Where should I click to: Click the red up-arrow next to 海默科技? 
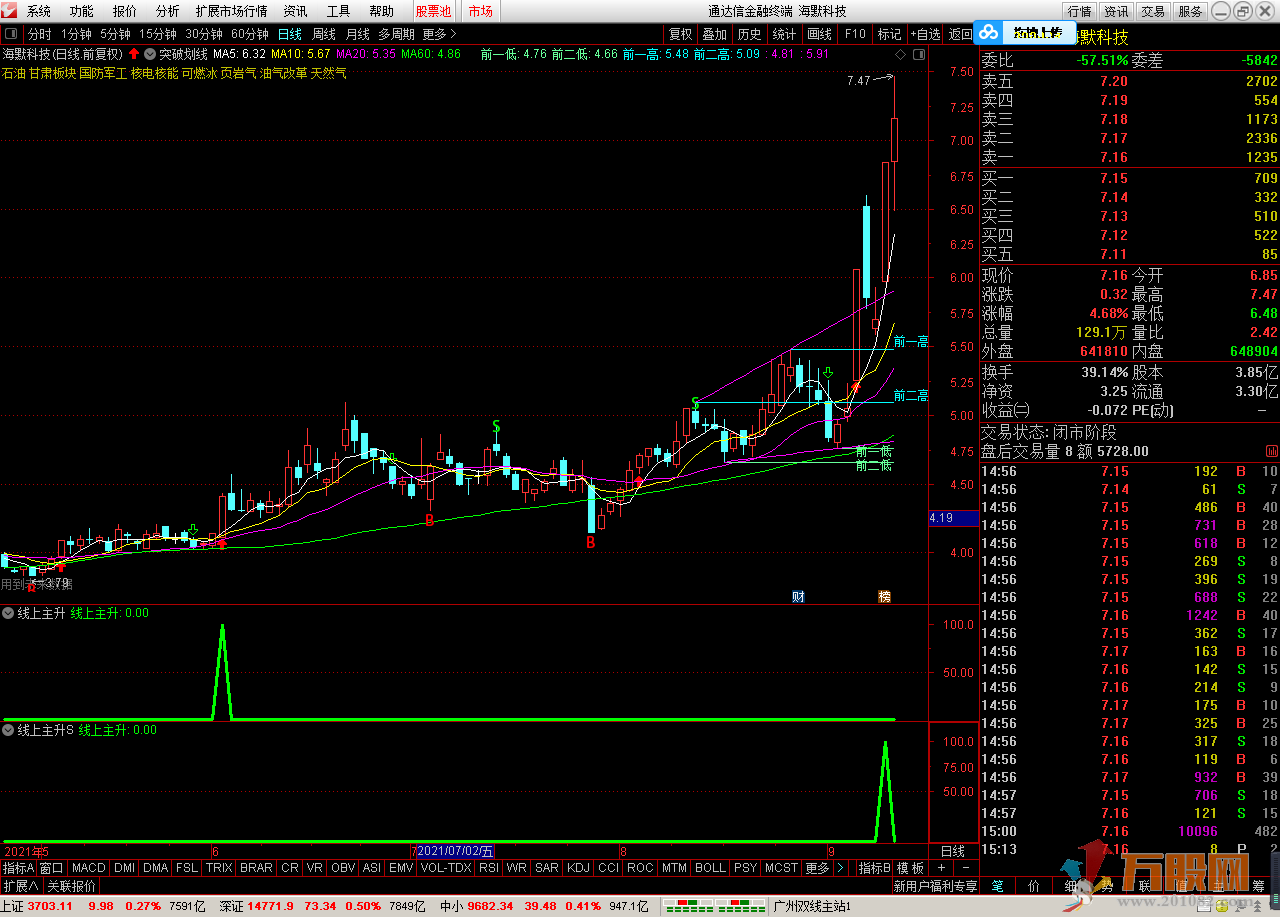coord(133,54)
